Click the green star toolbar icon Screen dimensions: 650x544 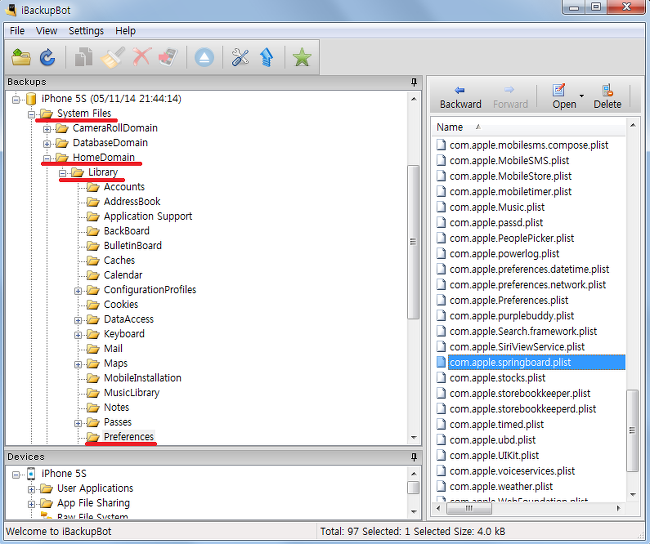(x=302, y=57)
